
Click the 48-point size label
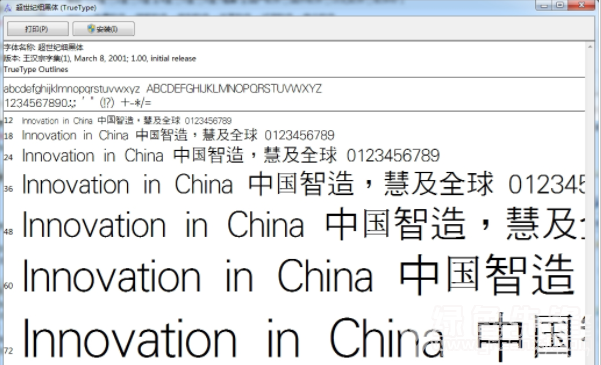(x=8, y=232)
